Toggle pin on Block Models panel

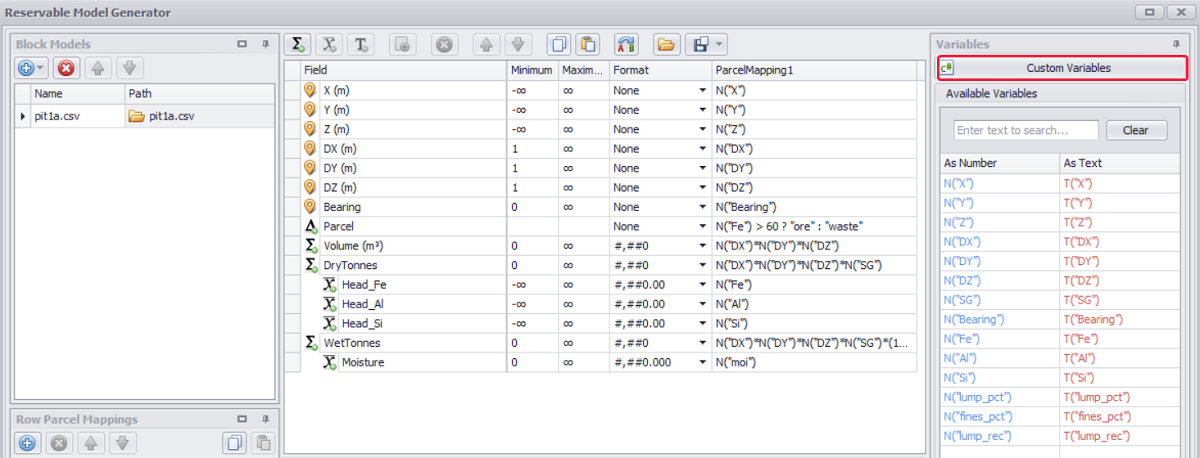(266, 44)
